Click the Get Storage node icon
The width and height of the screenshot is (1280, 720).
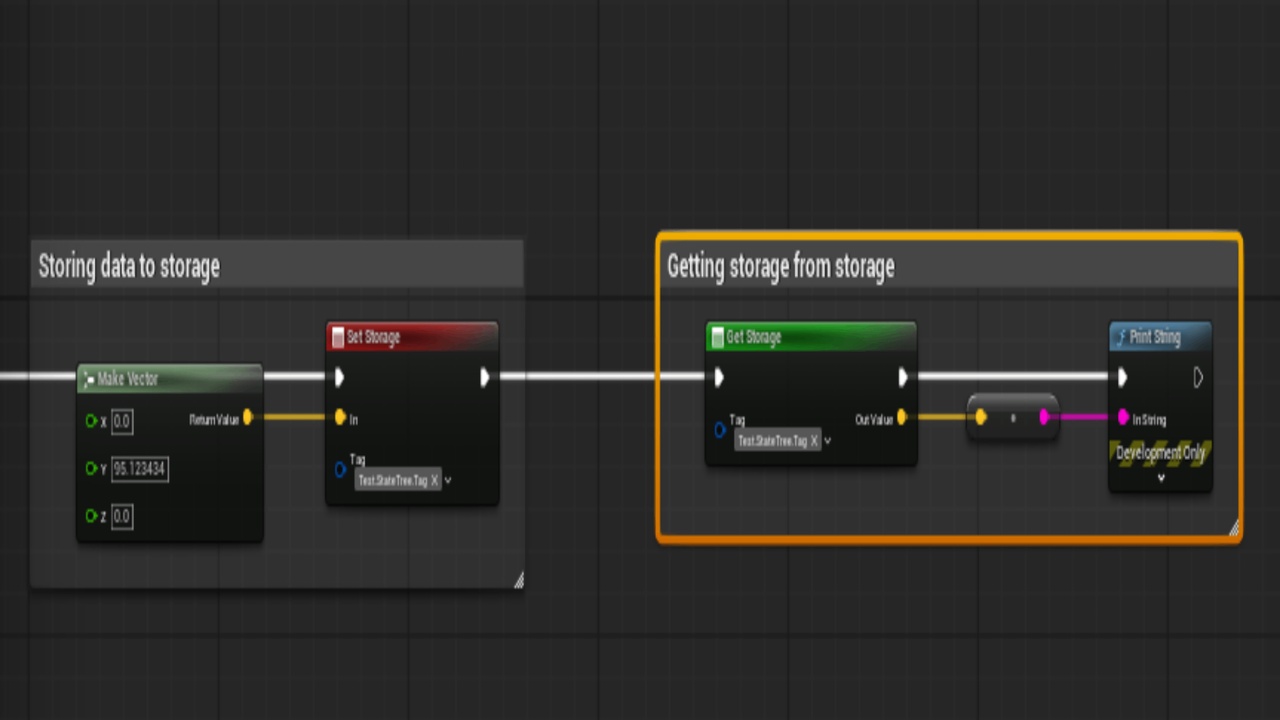pos(717,338)
